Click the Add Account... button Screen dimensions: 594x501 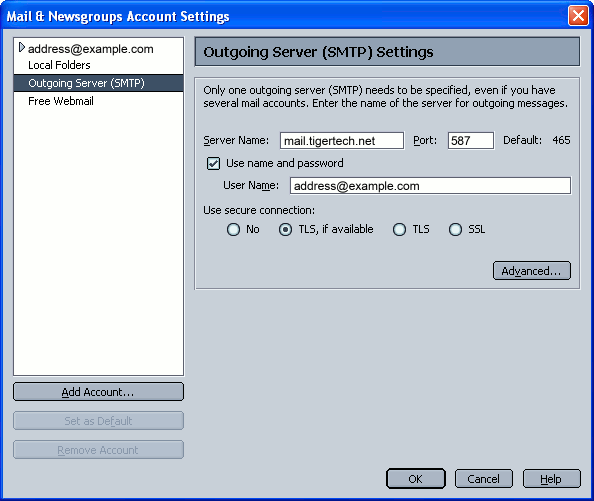tap(98, 392)
